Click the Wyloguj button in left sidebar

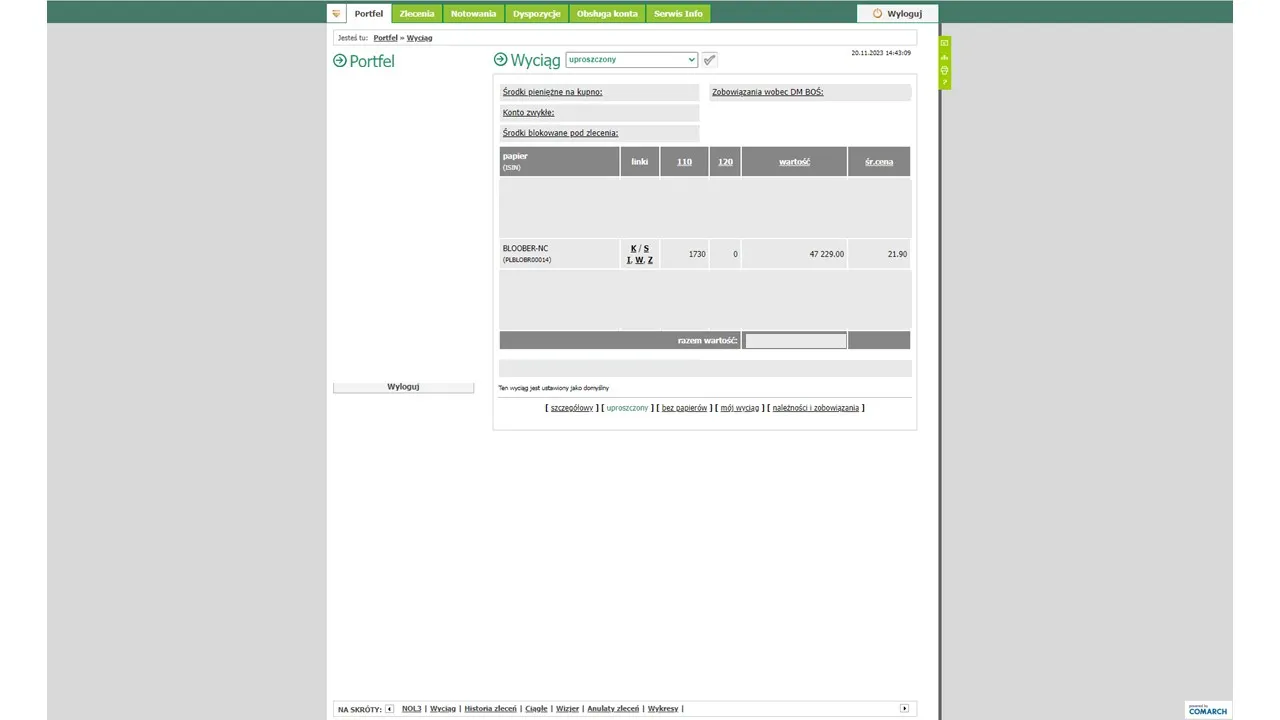(x=403, y=387)
